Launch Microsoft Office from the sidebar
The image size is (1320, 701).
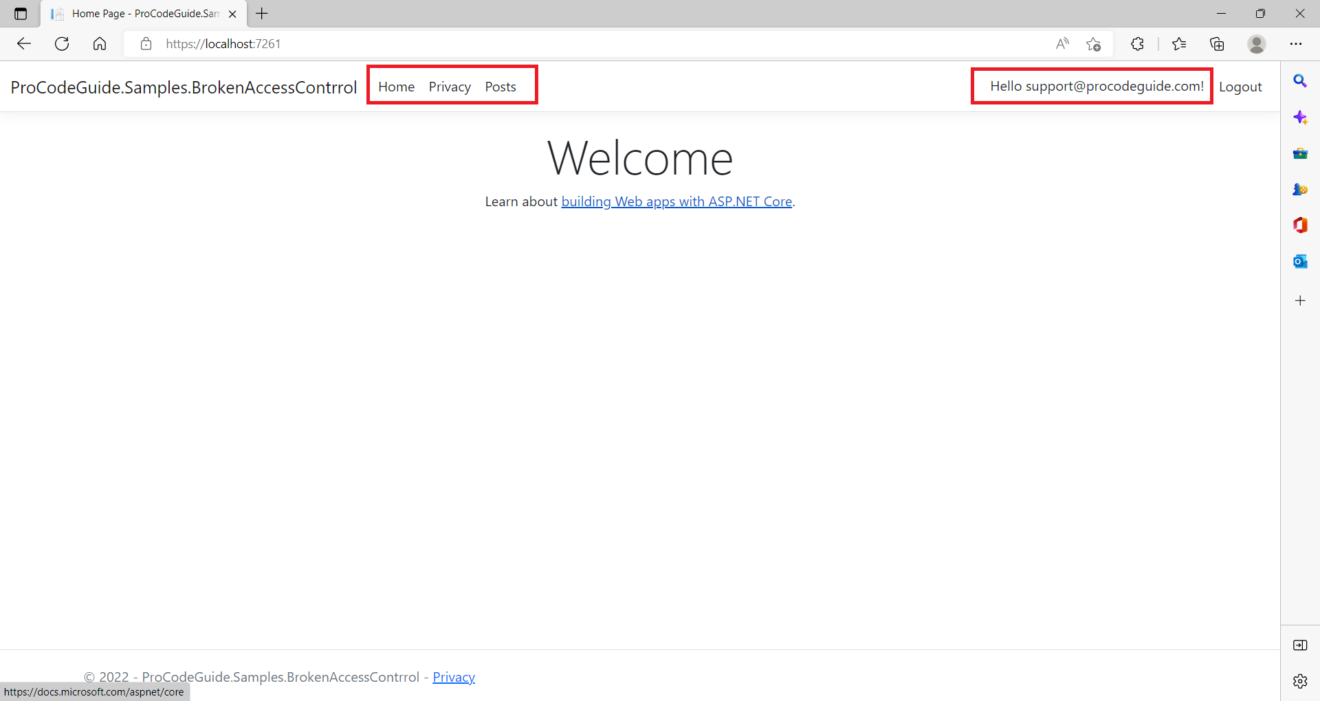point(1300,225)
